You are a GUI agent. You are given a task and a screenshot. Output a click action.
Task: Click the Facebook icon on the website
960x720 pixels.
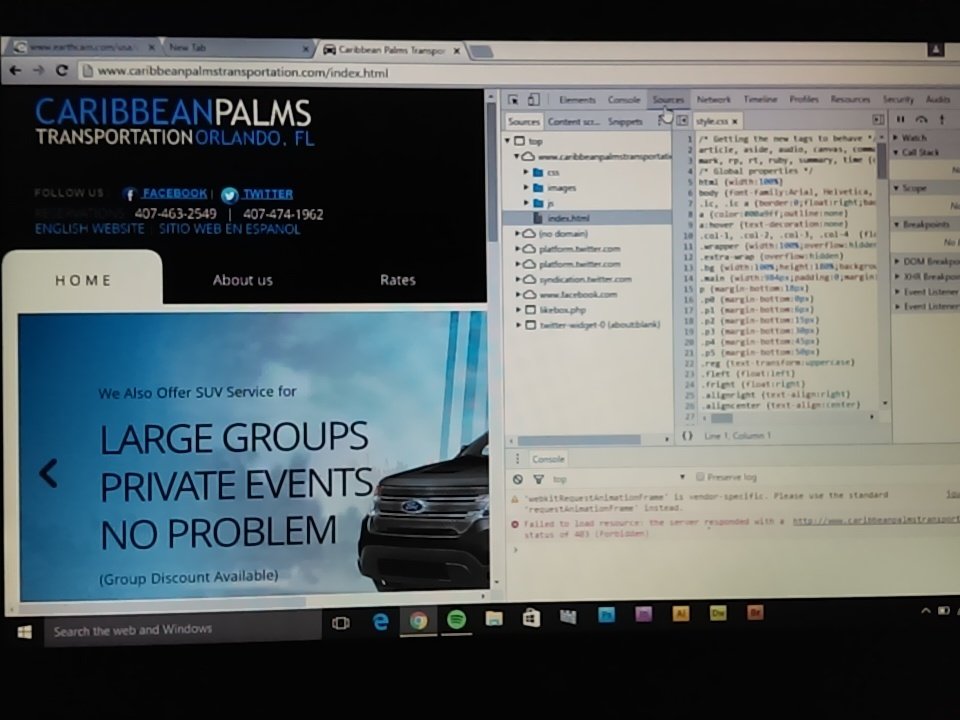click(129, 195)
